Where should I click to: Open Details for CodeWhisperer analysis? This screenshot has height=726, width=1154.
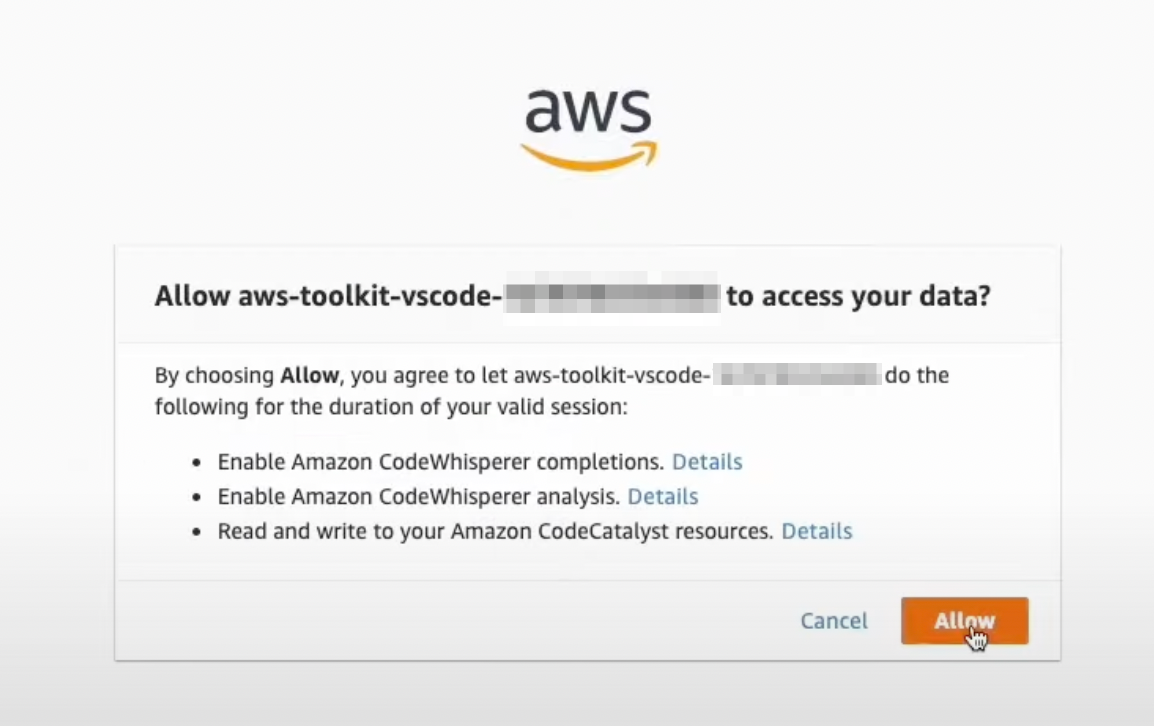[x=663, y=496]
